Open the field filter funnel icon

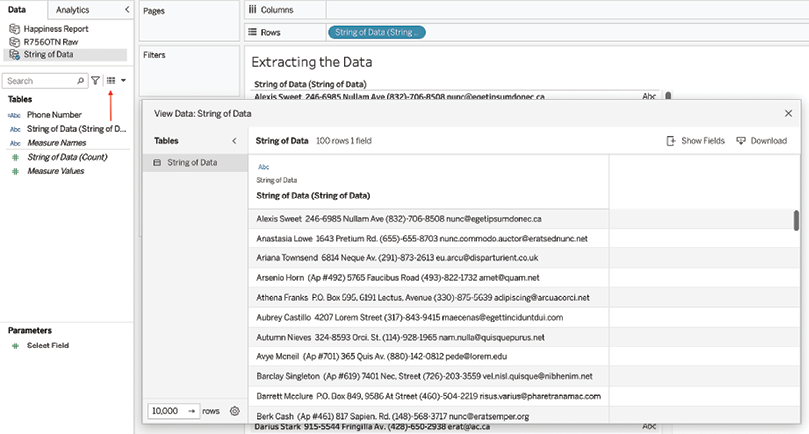point(95,81)
